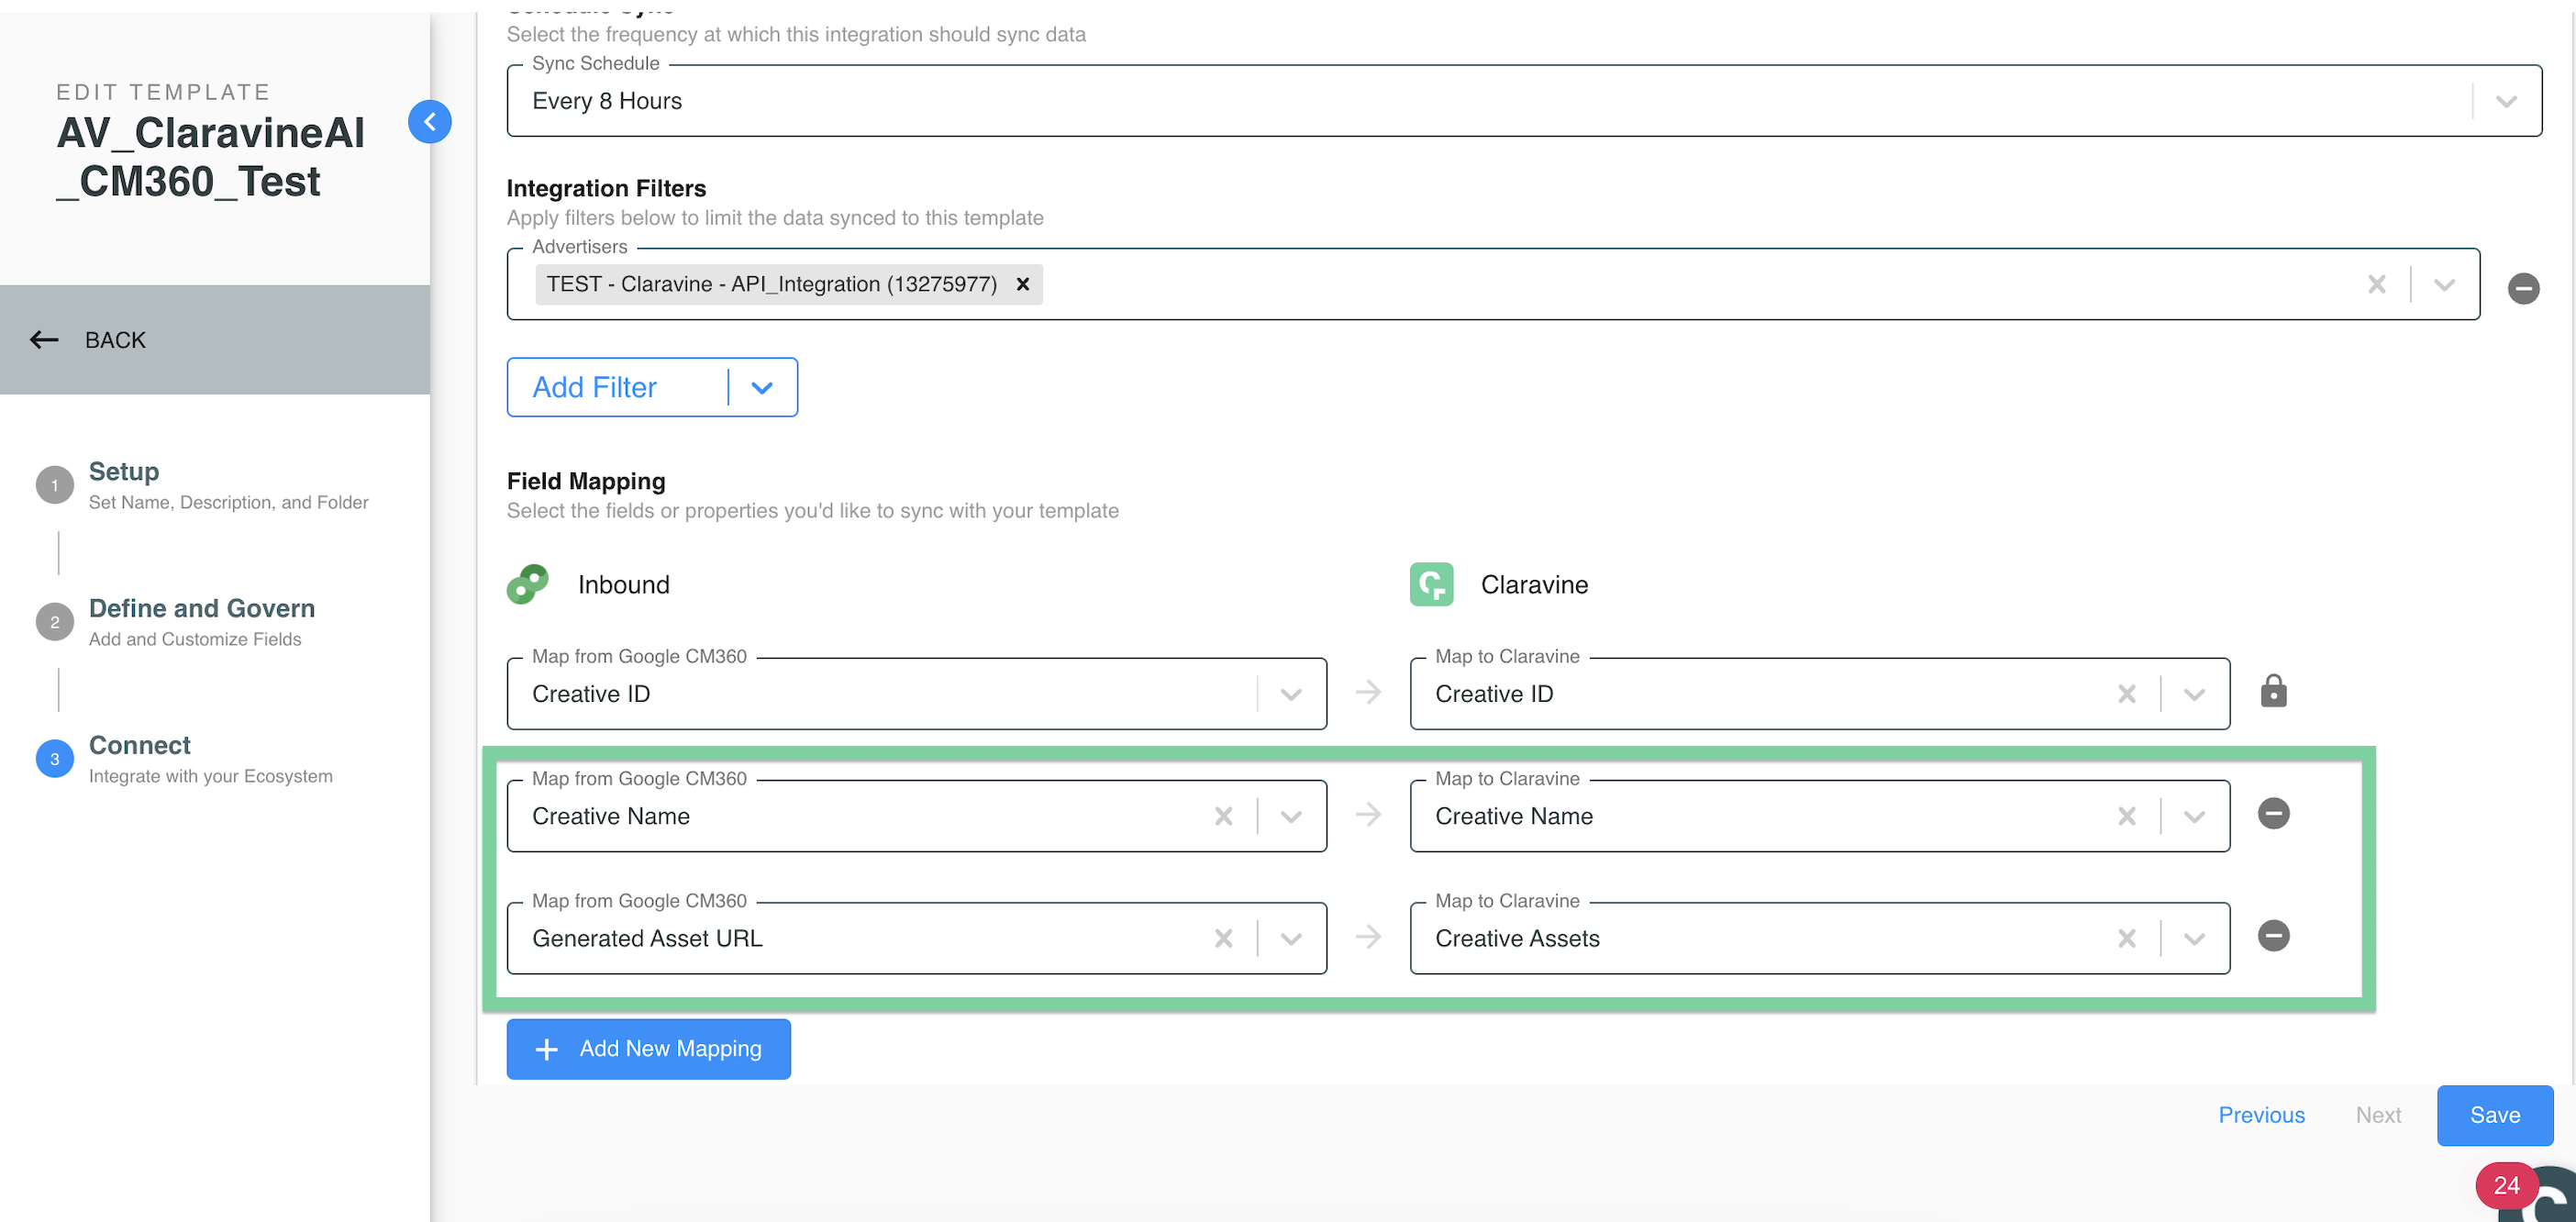Viewport: 2576px width, 1222px height.
Task: Collapse the sidebar with the blue arrow button
Action: [x=430, y=122]
